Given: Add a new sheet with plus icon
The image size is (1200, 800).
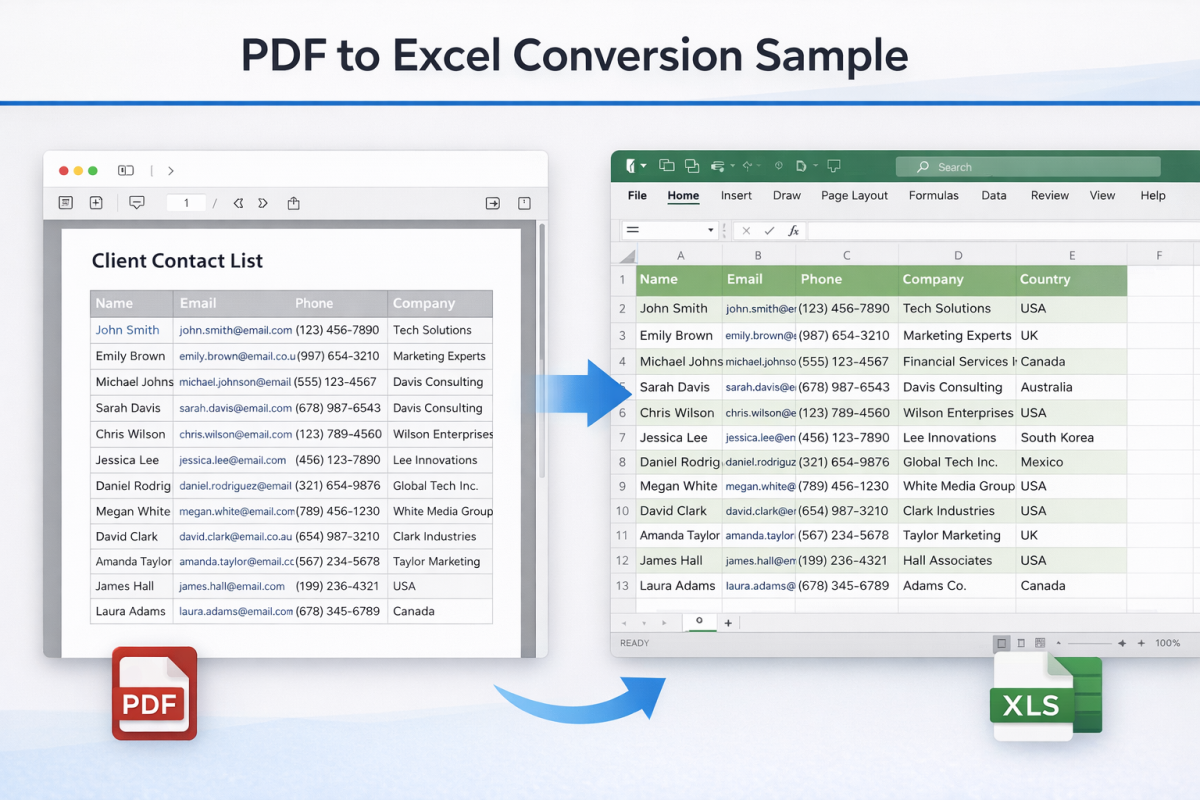Looking at the screenshot, I should coord(728,623).
